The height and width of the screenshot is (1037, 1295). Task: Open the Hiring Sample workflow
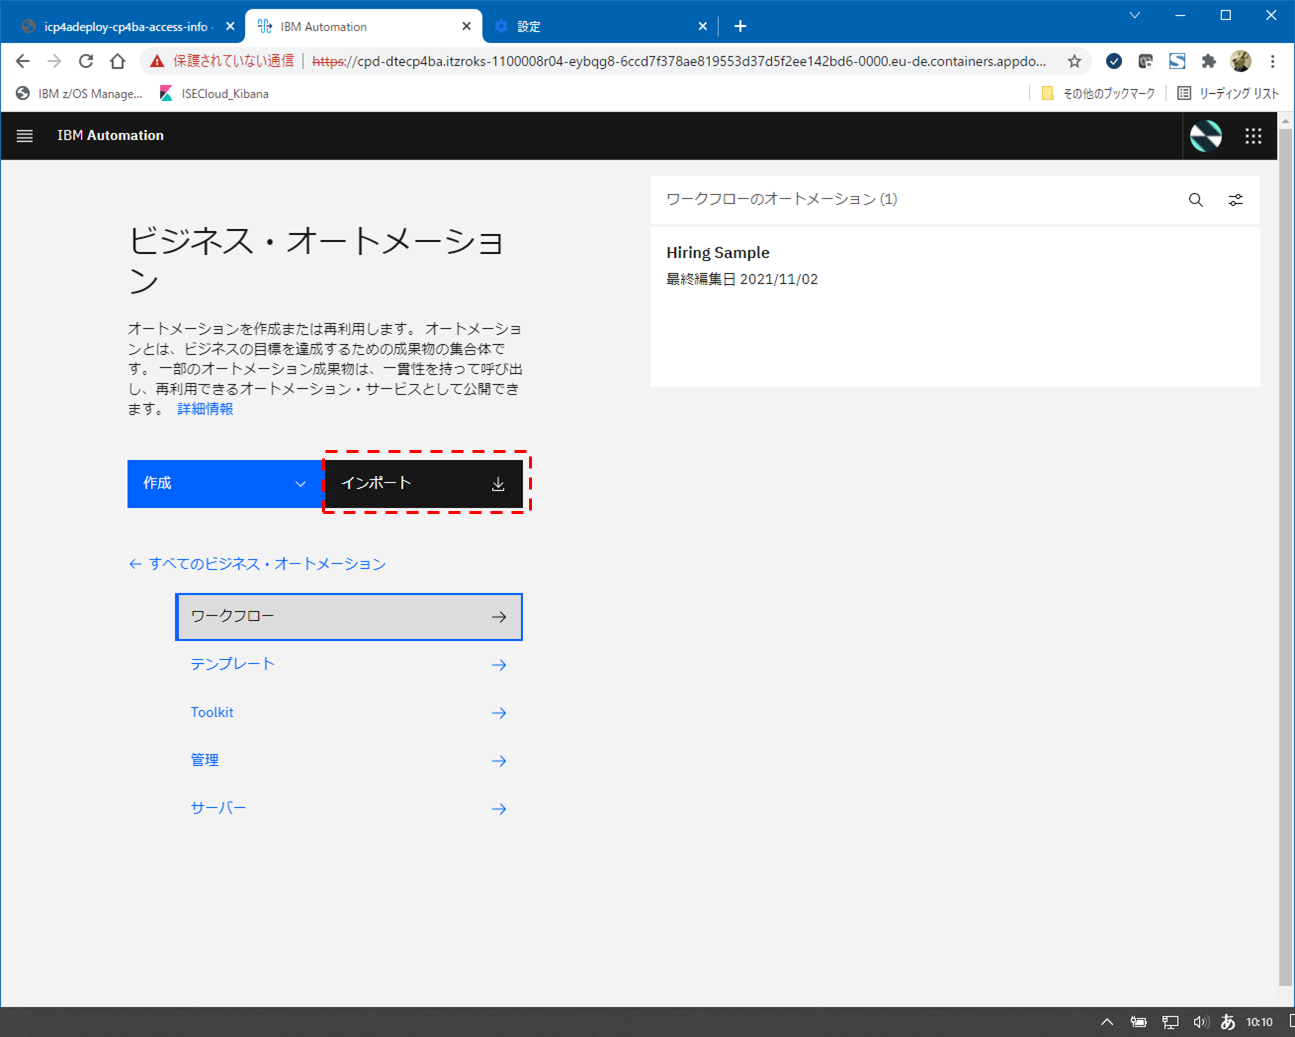pos(955,307)
